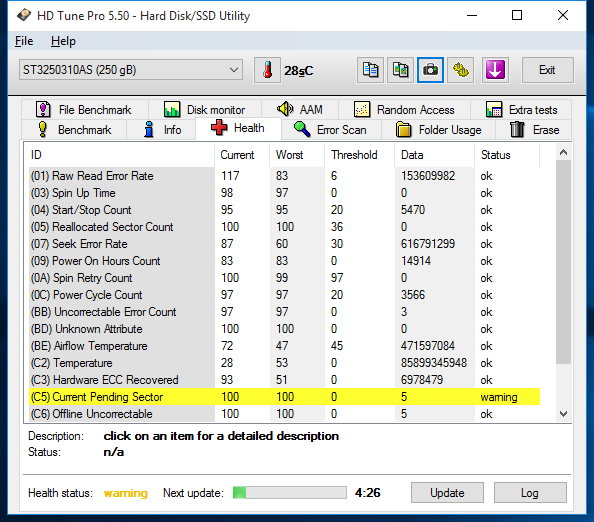This screenshot has width=594, height=522.
Task: Select the AAM speaker tab
Action: pos(300,110)
